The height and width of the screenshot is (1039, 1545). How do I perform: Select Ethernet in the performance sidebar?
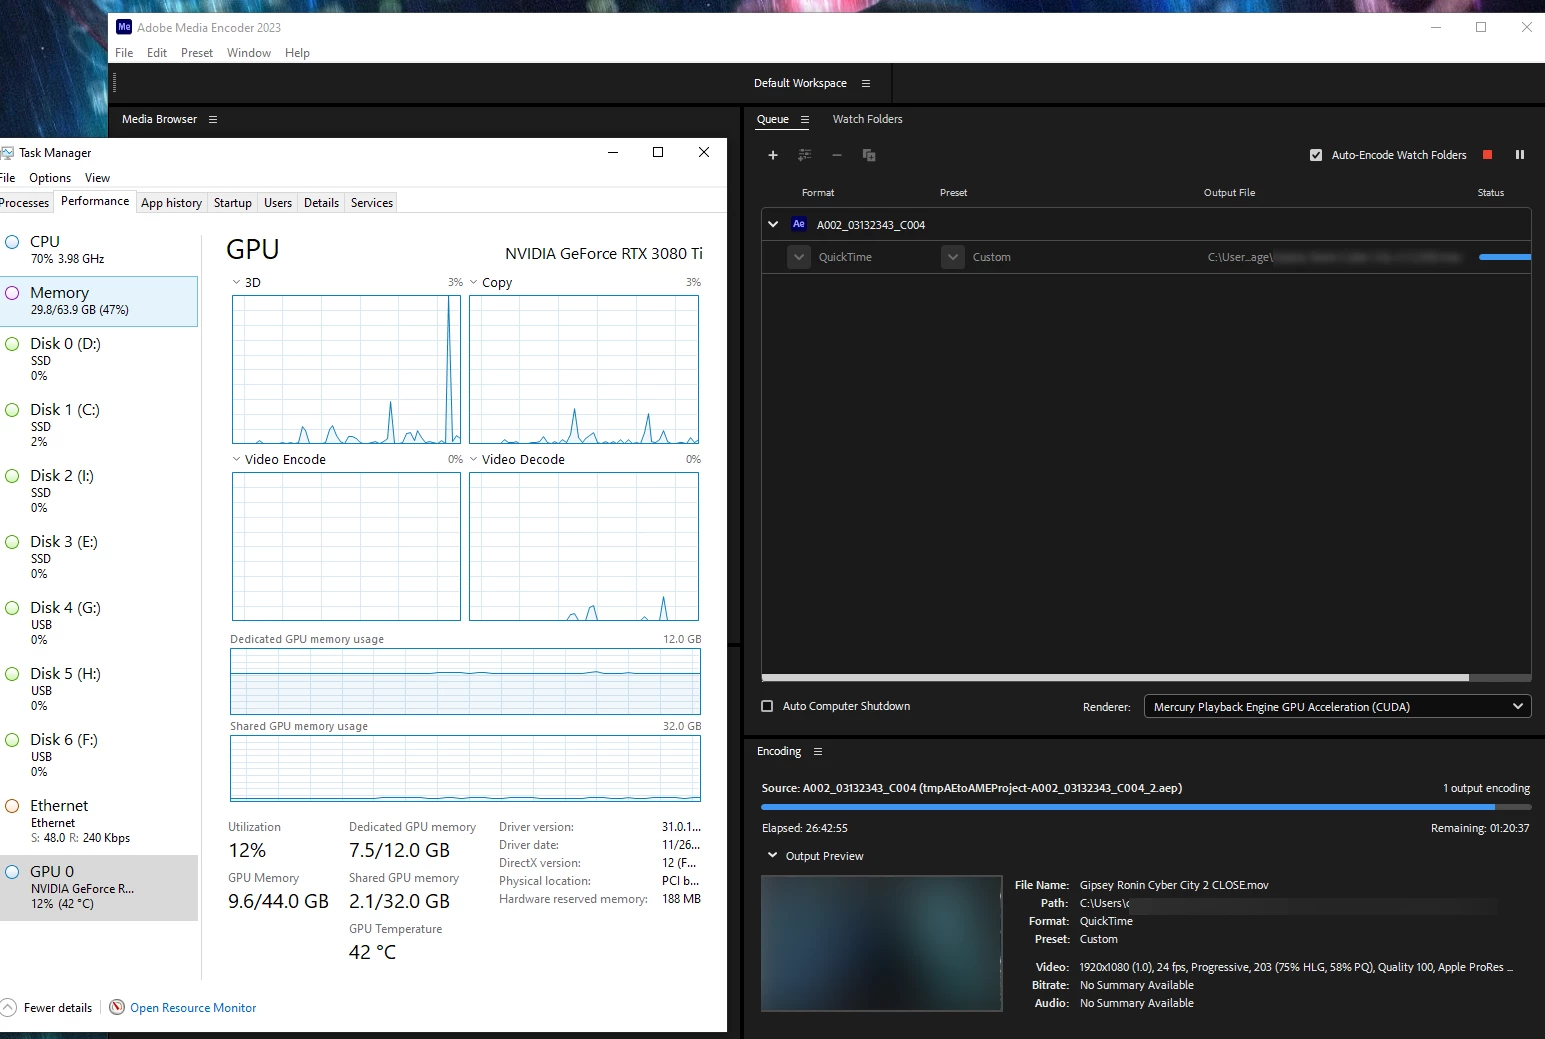pyautogui.click(x=99, y=822)
